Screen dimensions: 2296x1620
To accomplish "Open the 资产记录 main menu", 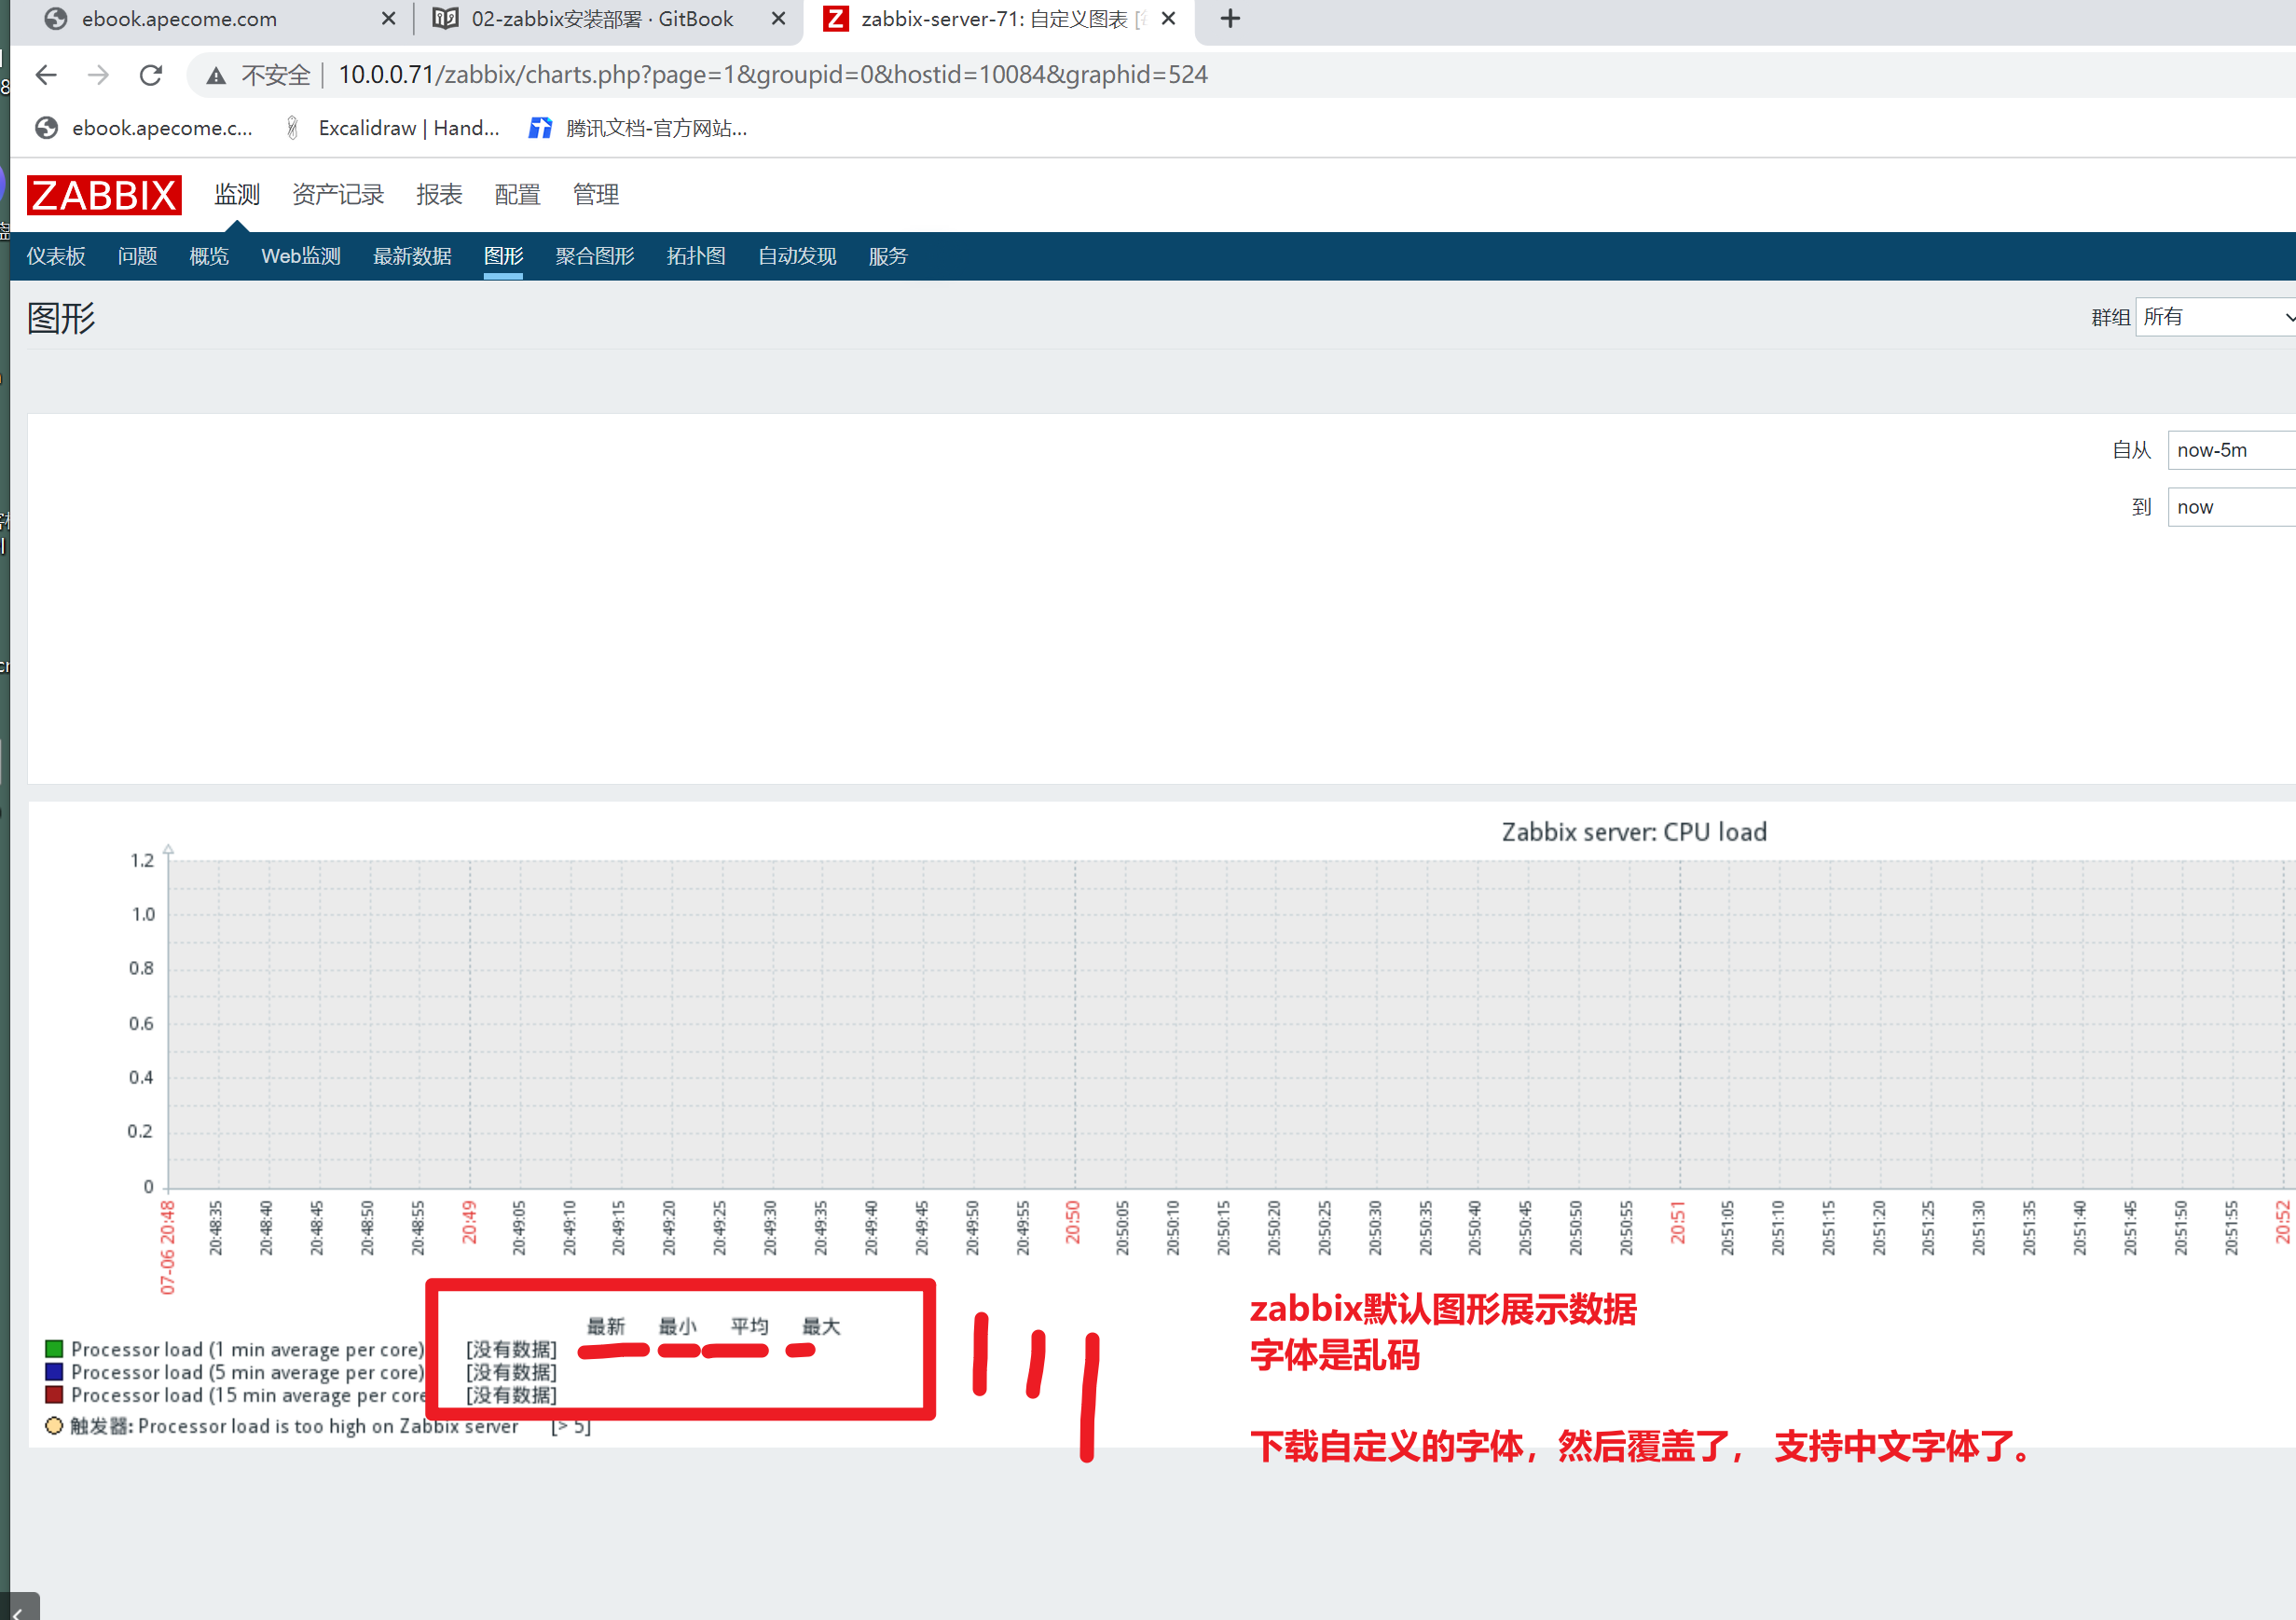I will 338,194.
